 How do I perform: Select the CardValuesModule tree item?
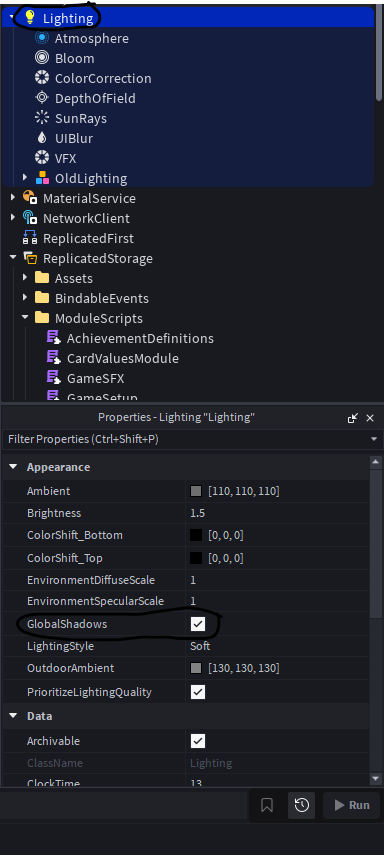[x=113, y=358]
